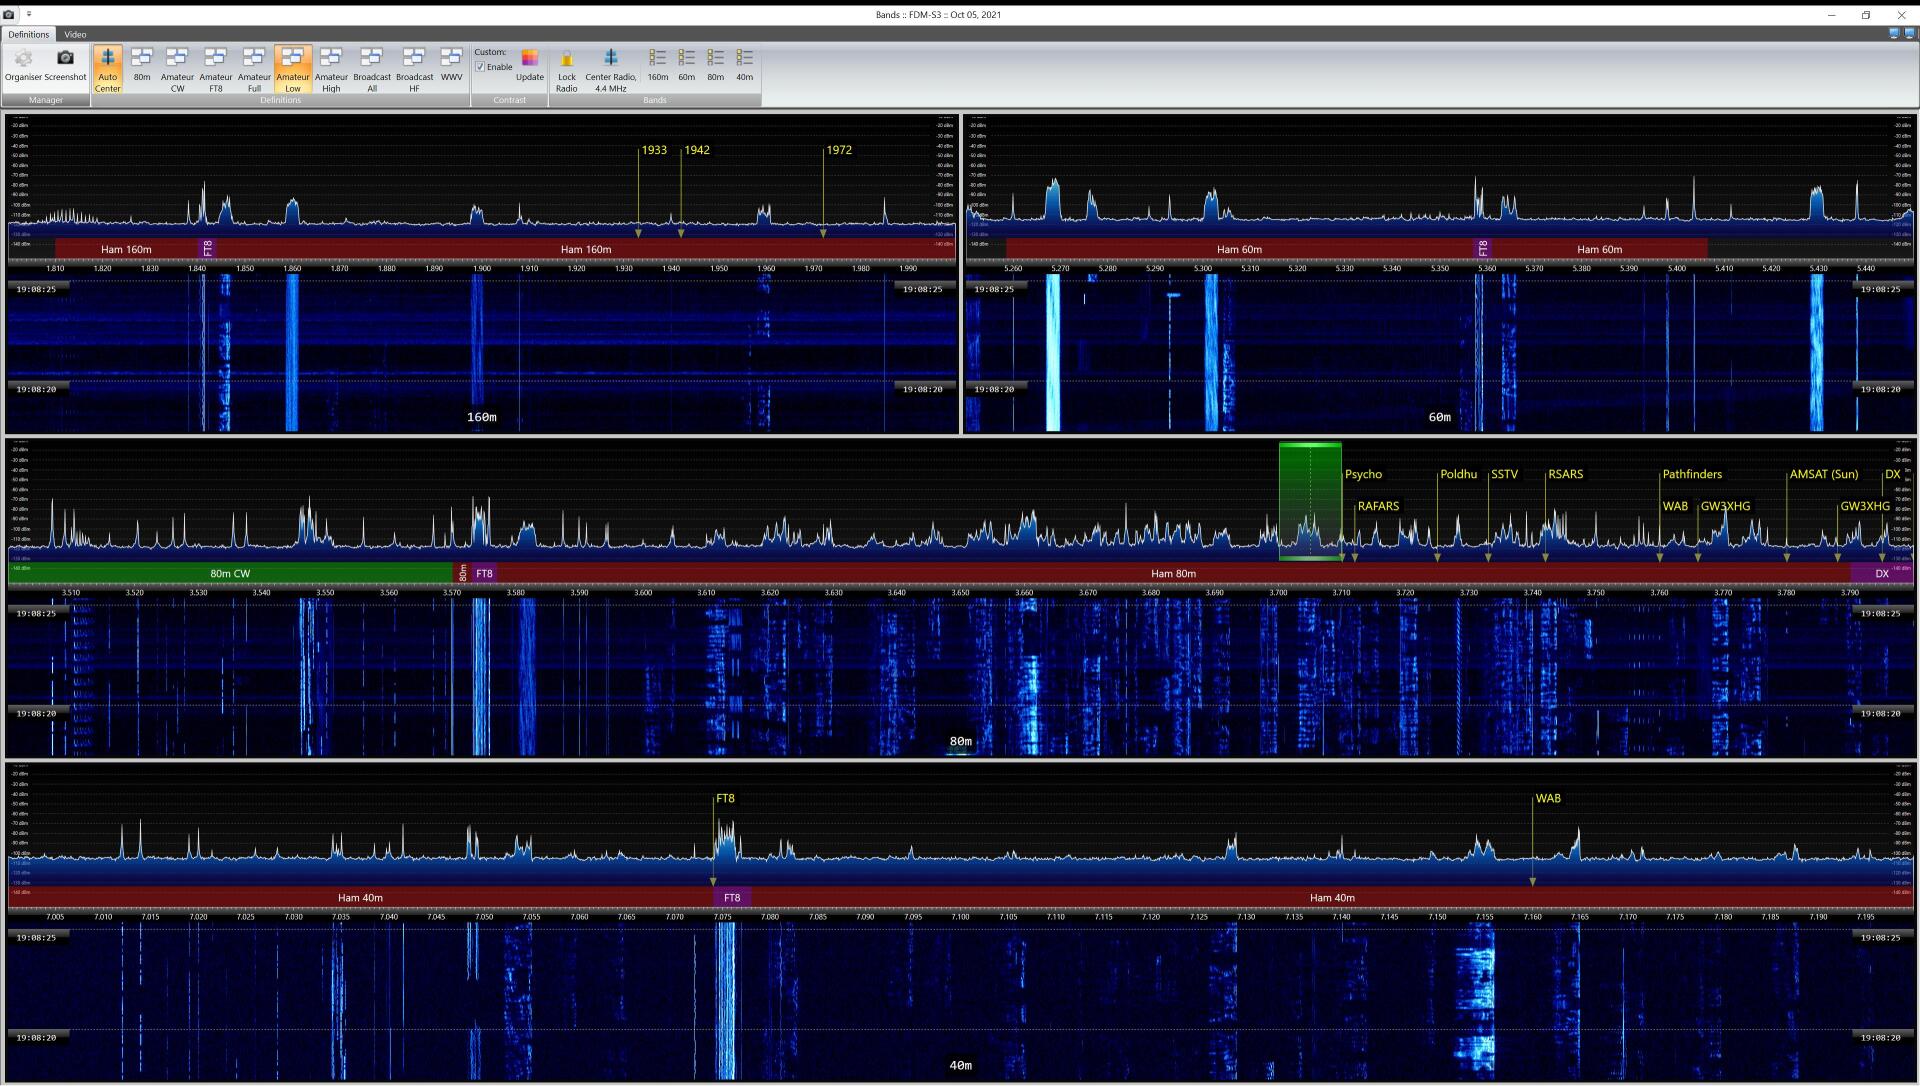
Task: Activate Lock Radio
Action: [x=566, y=68]
